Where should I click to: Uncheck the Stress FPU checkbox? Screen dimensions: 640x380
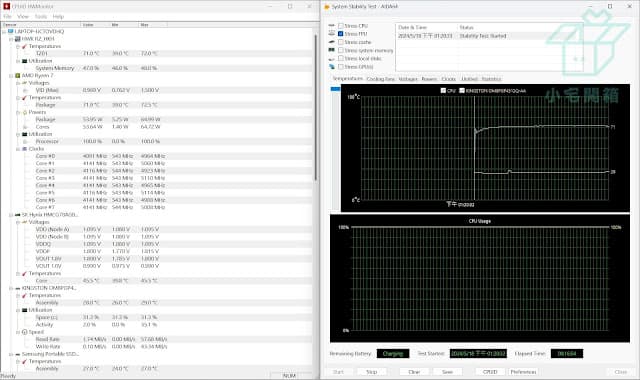point(340,34)
